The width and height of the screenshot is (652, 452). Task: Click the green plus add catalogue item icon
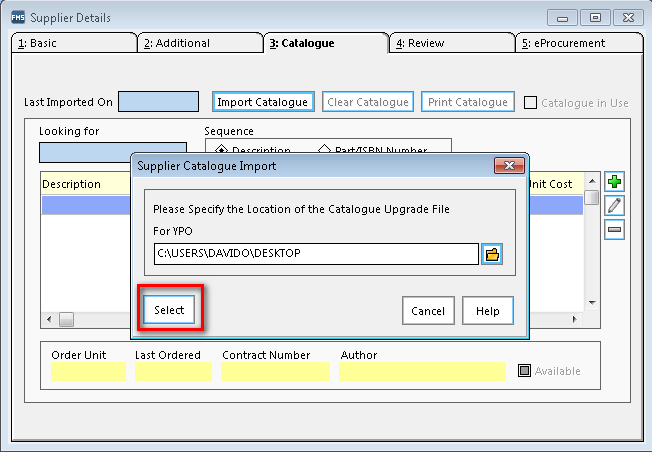614,182
